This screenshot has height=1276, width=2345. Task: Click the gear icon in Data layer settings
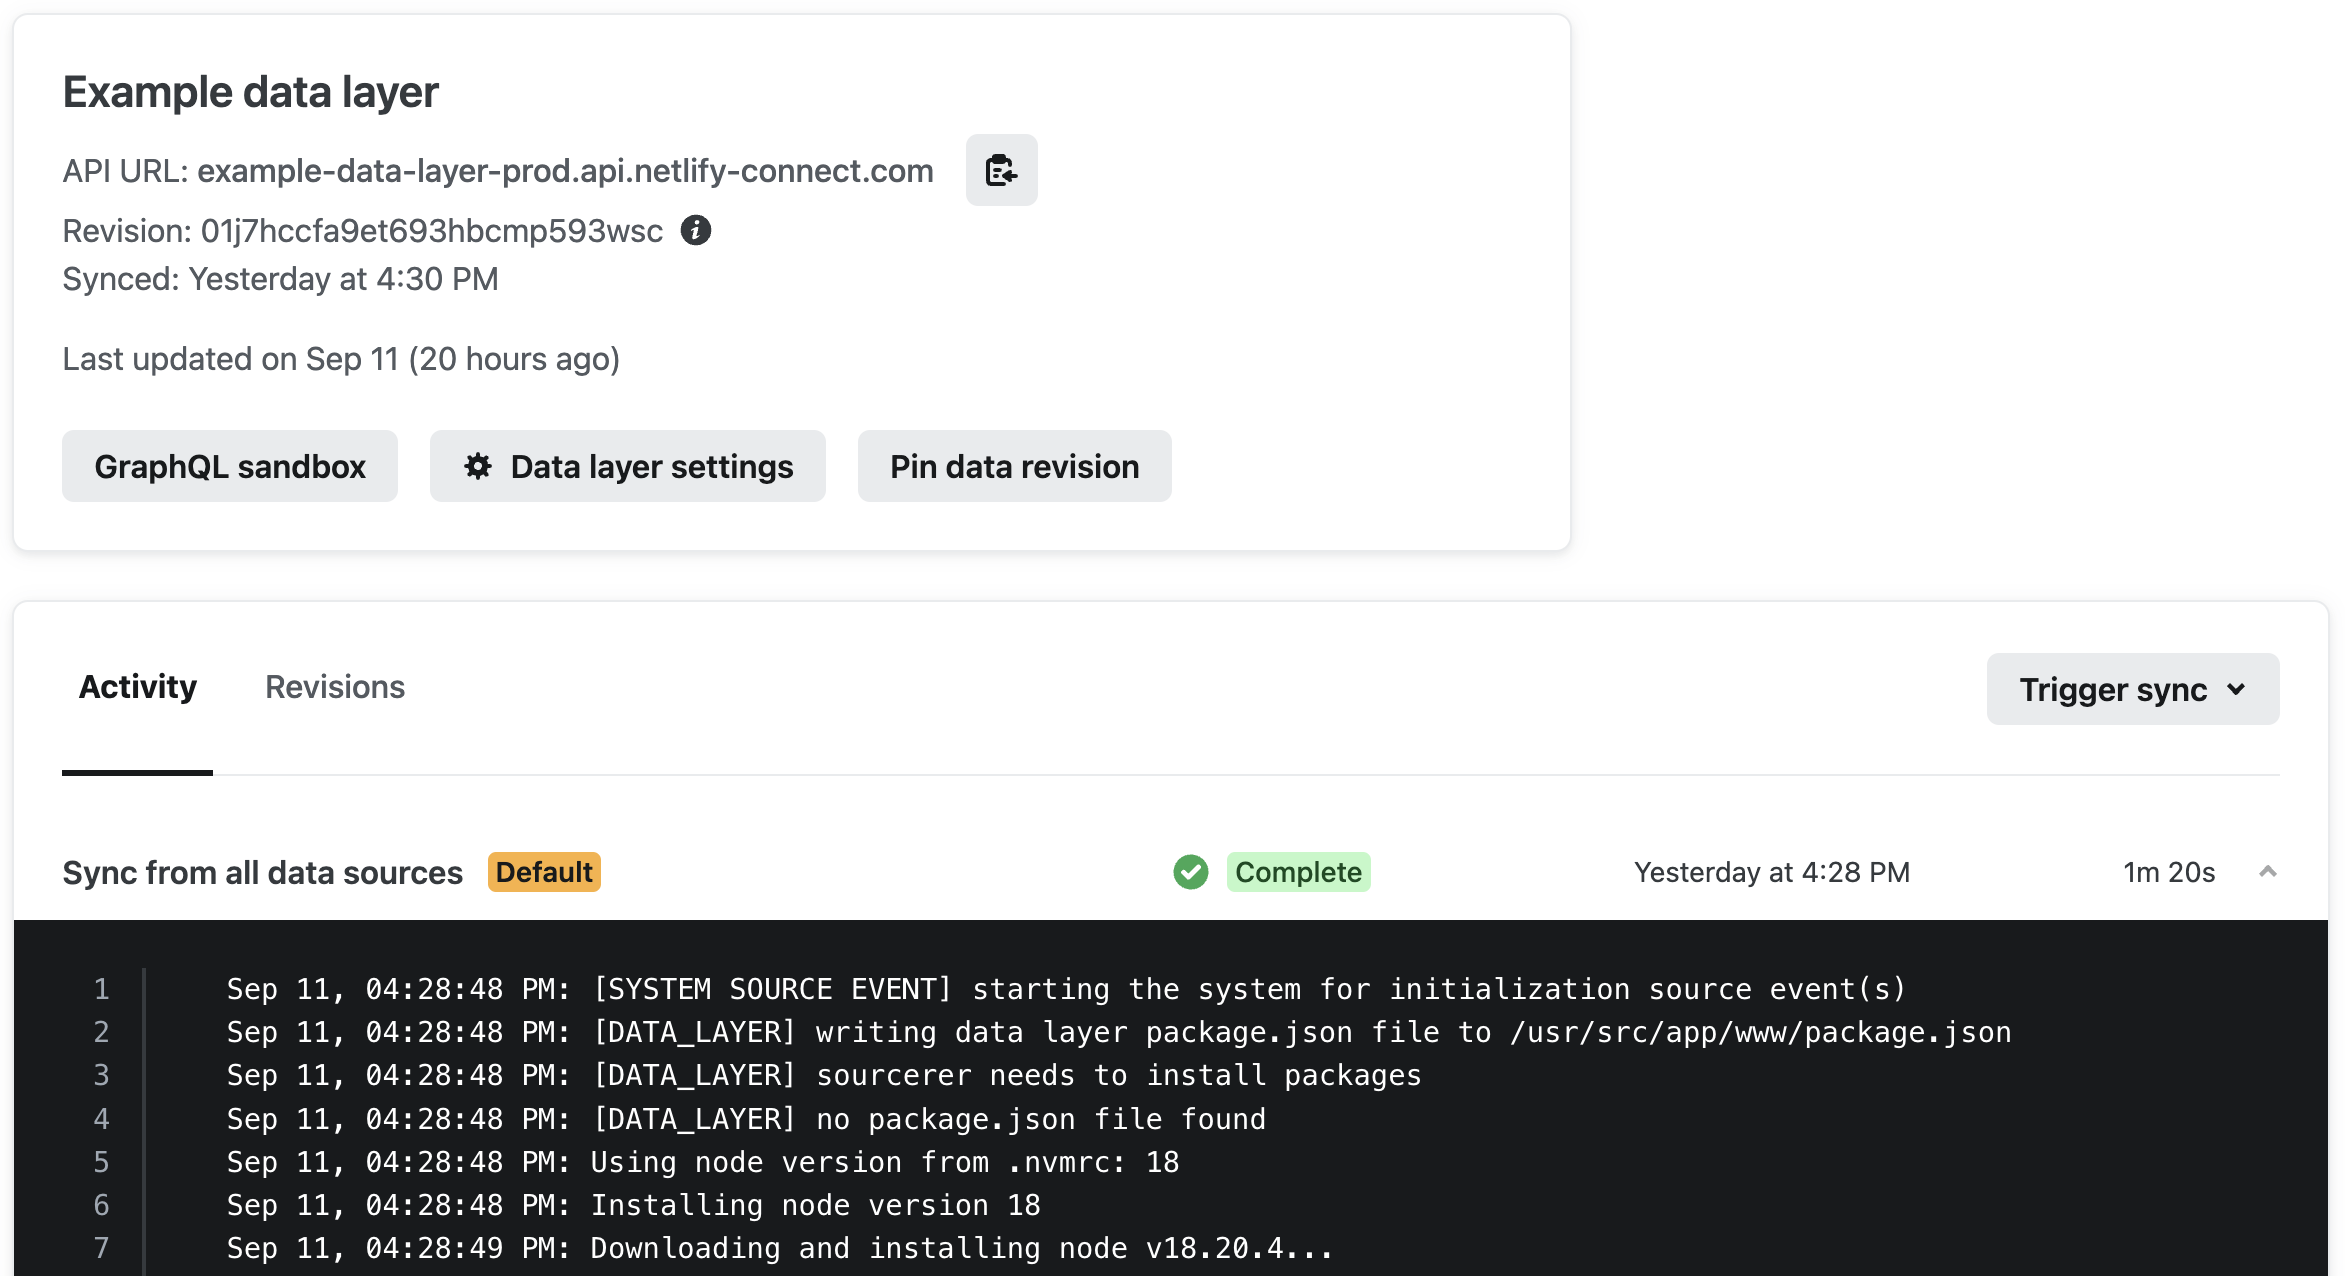click(478, 466)
